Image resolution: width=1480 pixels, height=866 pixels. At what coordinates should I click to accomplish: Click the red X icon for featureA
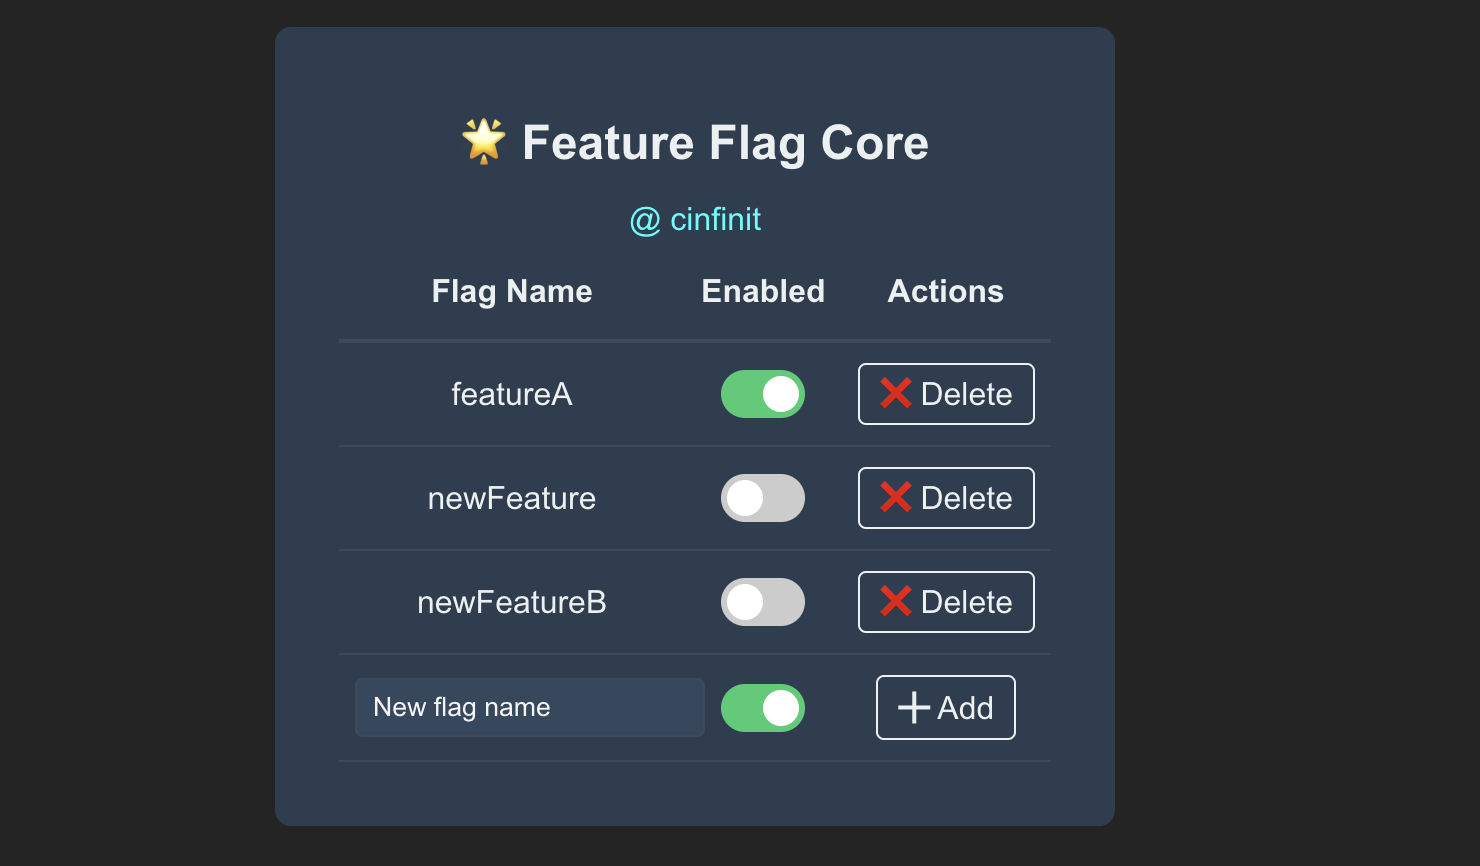[896, 394]
